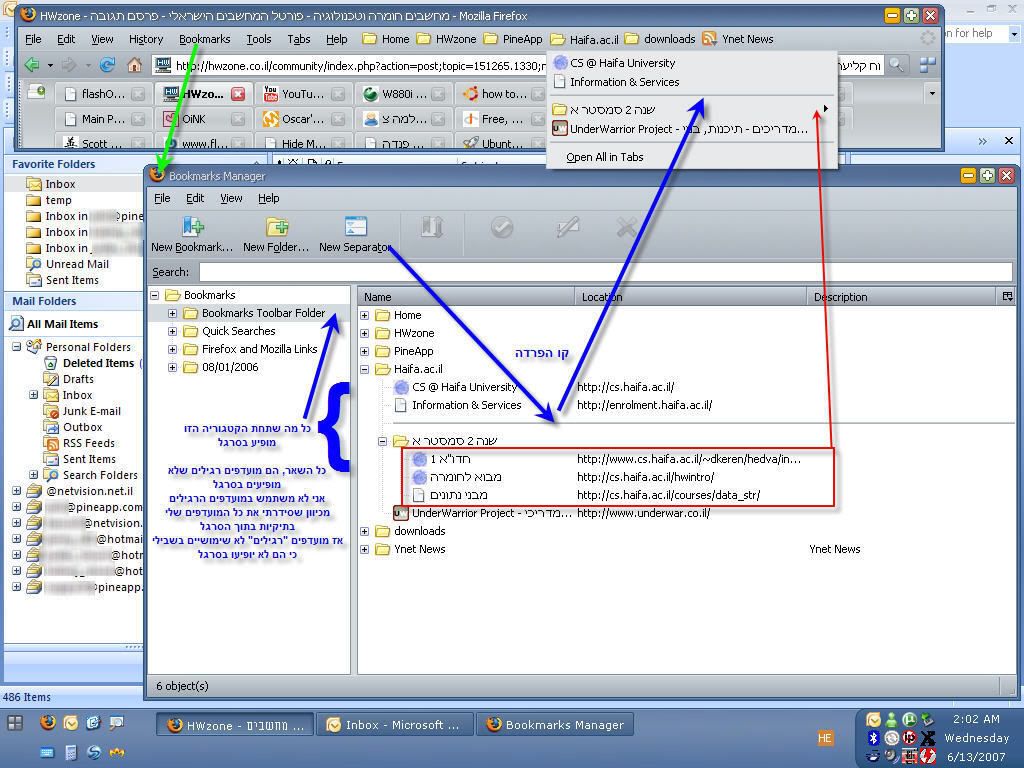
Task: Choose Open All in Tabs from dropdown
Action: [x=605, y=157]
